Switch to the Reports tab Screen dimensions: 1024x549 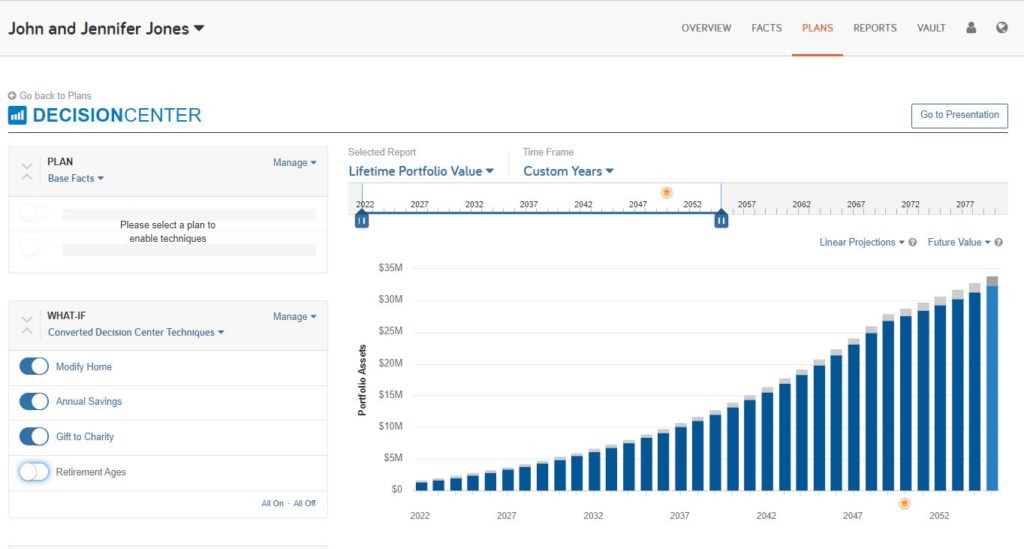874,28
